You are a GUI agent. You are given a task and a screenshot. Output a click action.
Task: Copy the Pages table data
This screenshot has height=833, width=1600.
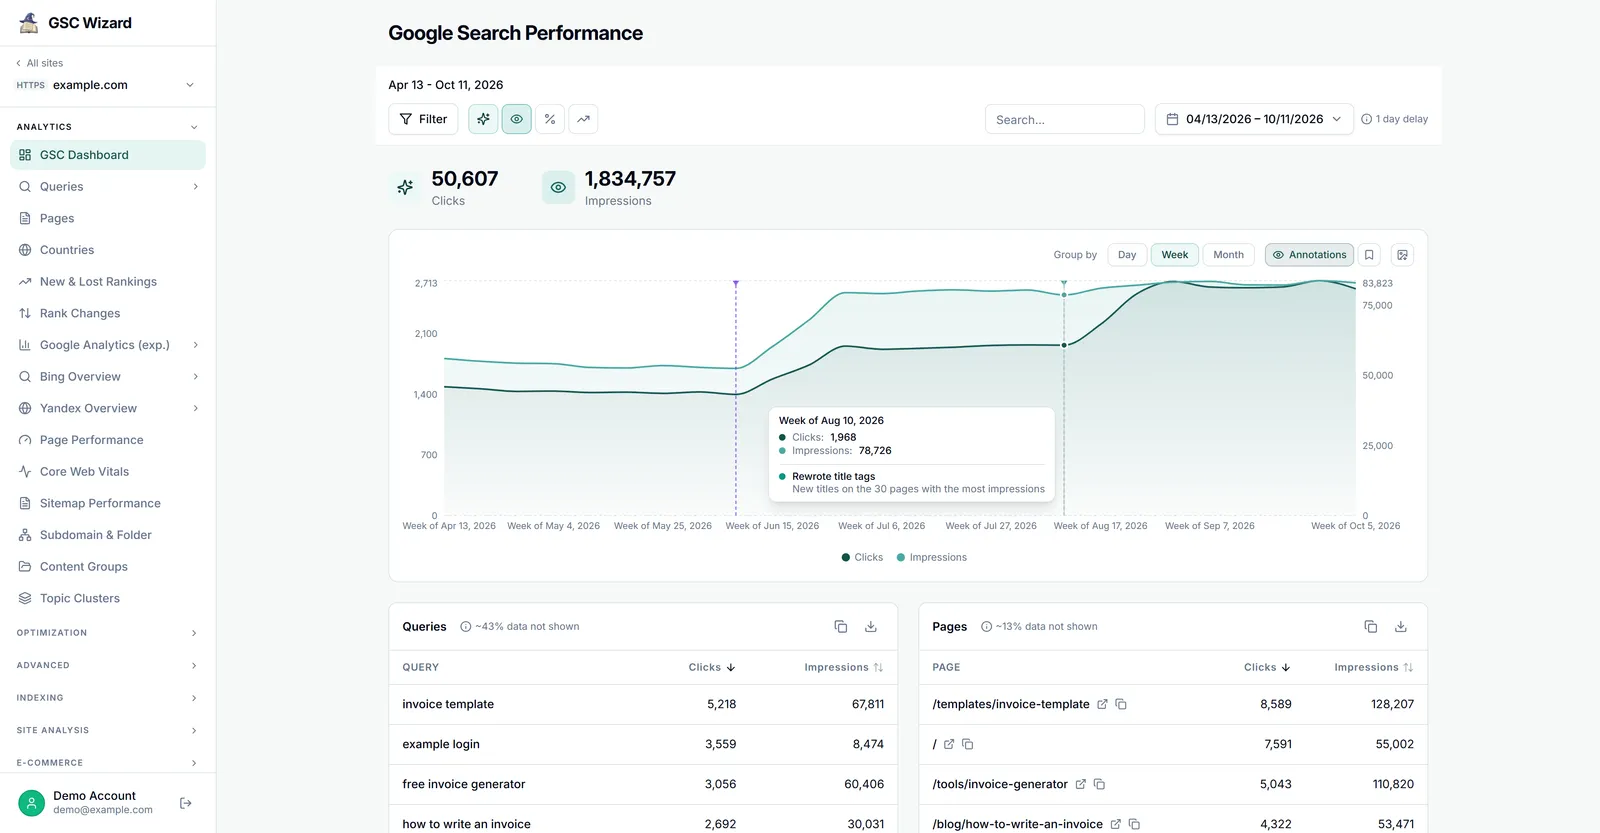[1371, 627]
